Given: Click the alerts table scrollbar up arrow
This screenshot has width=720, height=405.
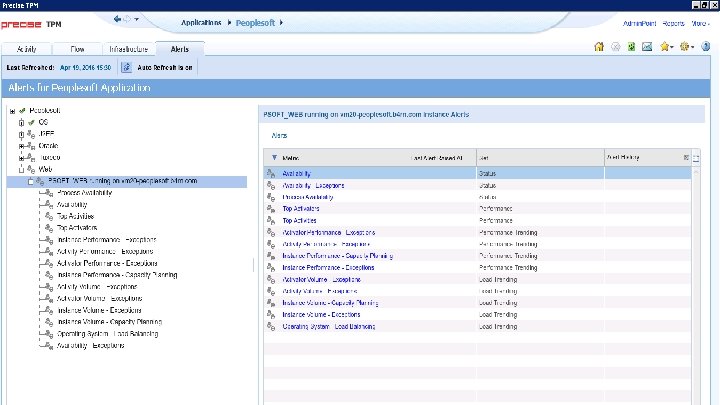Looking at the screenshot, I should tap(696, 171).
